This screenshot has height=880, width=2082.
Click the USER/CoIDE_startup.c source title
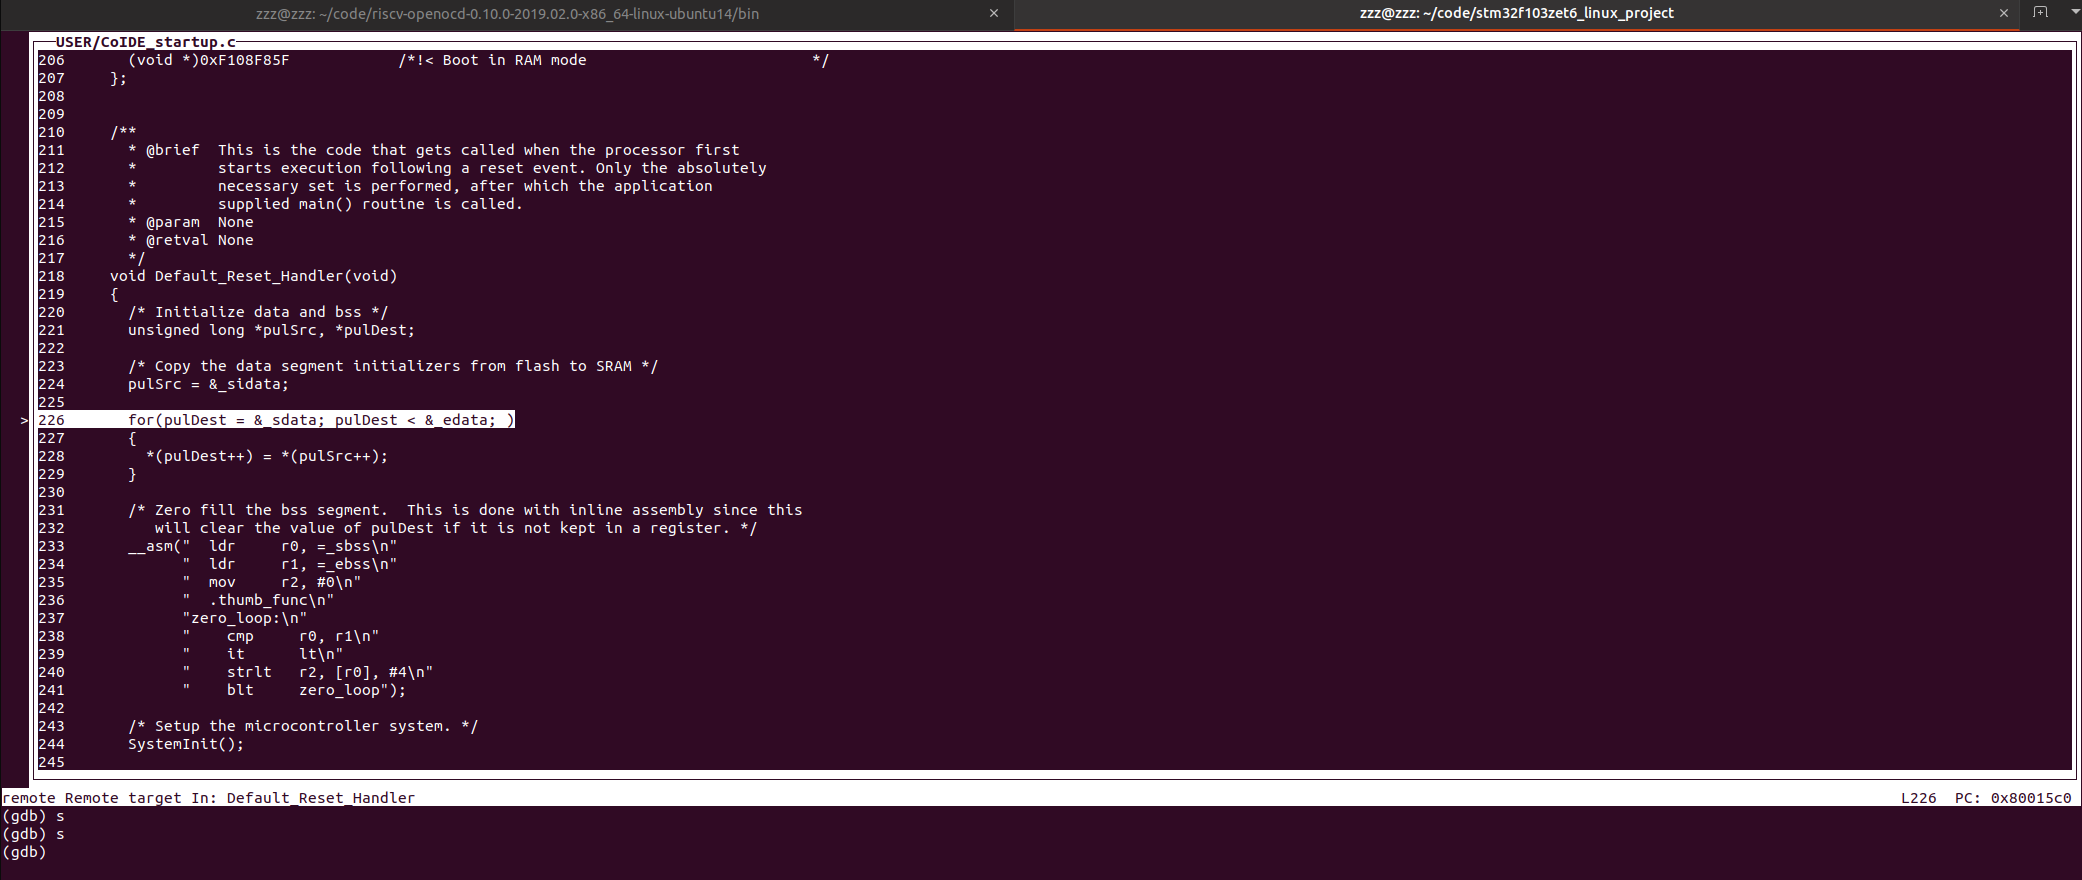point(146,42)
